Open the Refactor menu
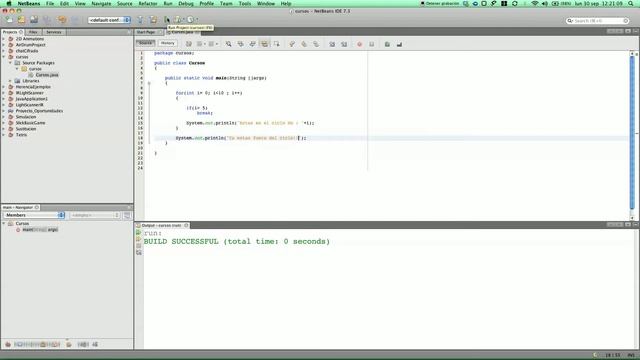This screenshot has height=360, width=640. tap(148, 3)
